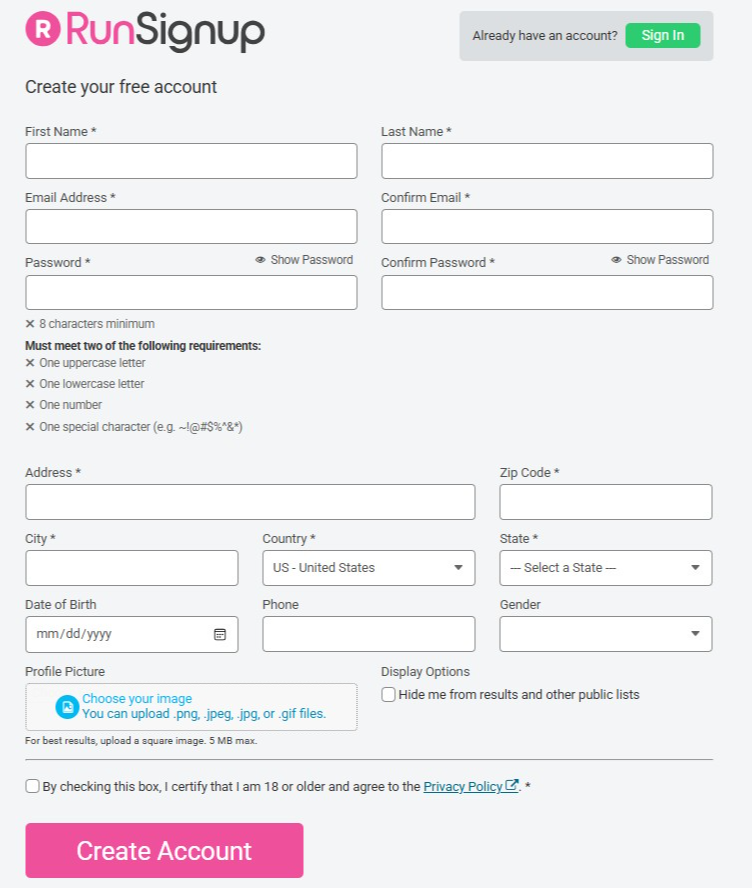Focus the Phone number field
This screenshot has width=753, height=888.
point(369,634)
